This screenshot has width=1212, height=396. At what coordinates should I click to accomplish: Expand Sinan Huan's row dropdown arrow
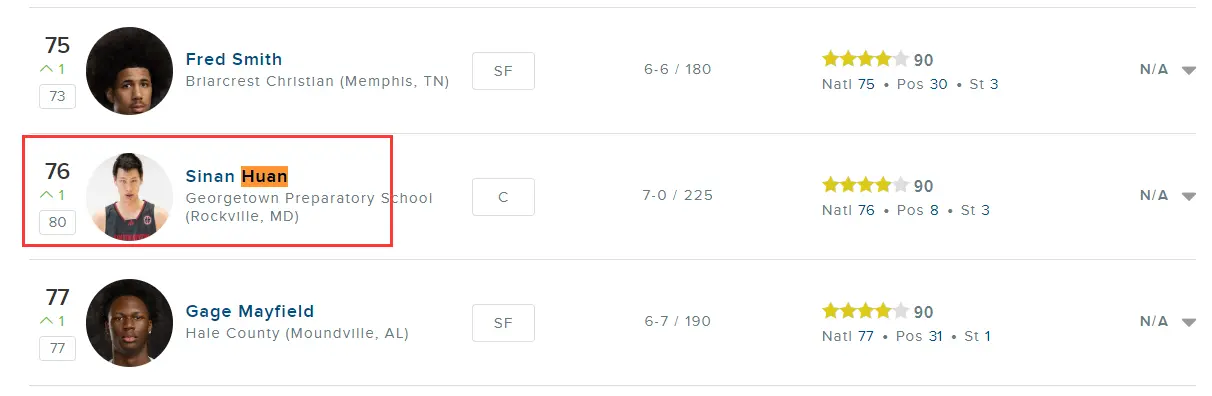pos(1188,196)
